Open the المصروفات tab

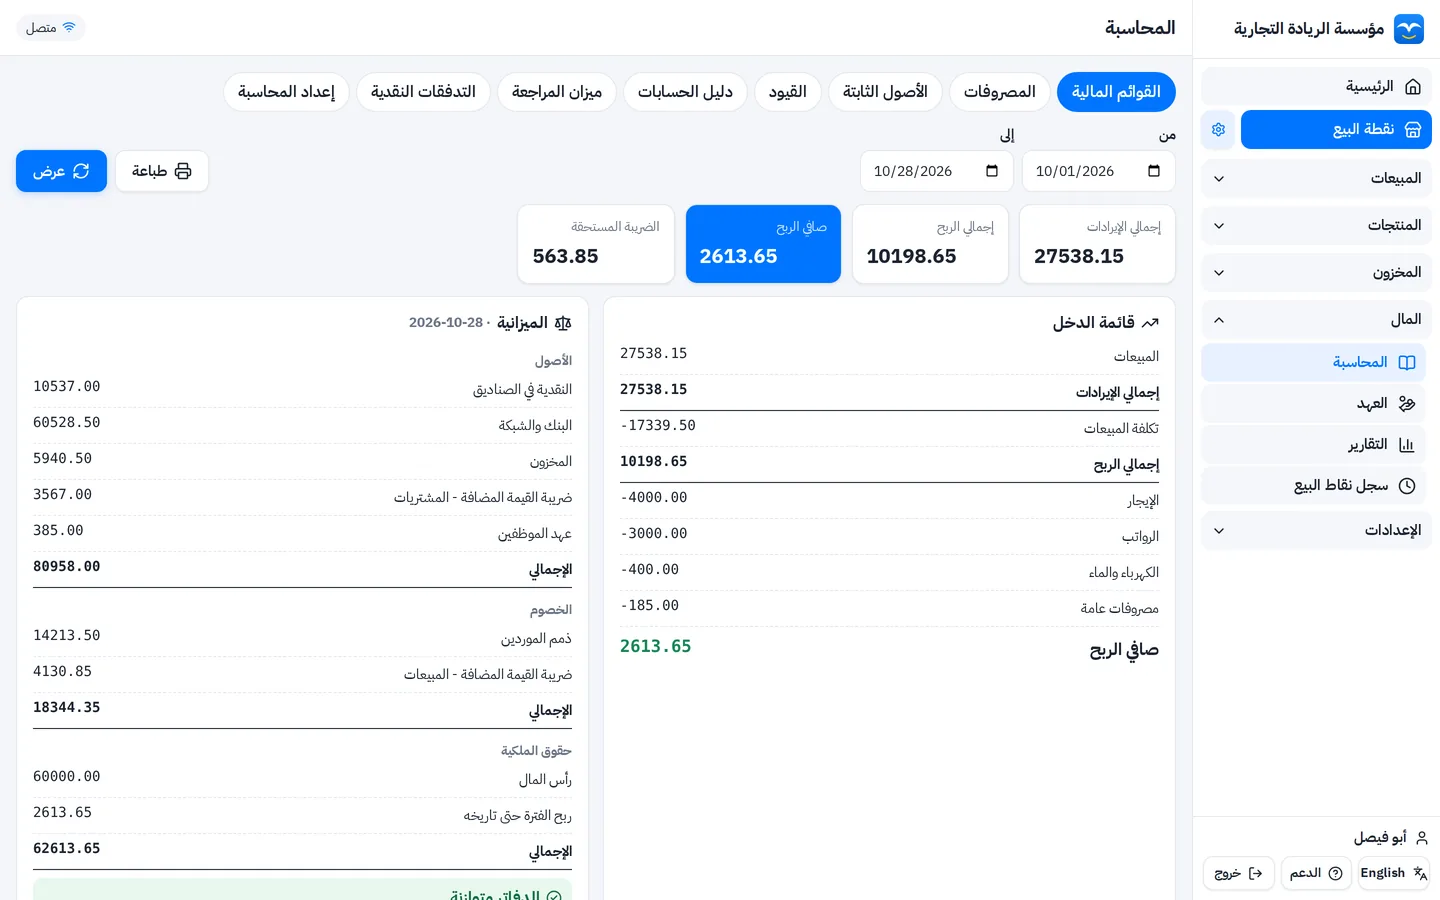point(1000,92)
